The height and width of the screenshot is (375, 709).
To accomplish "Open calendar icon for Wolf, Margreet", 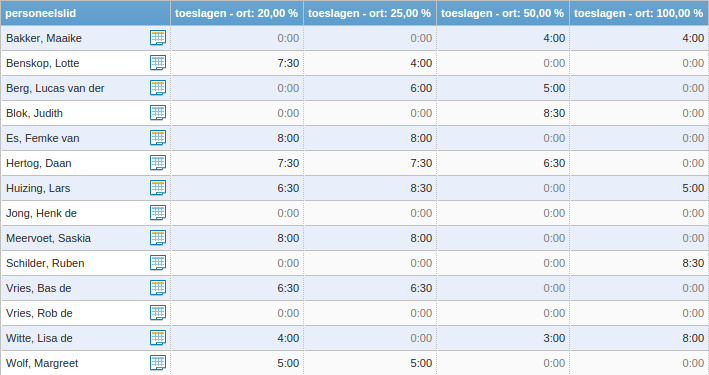I will click(158, 363).
